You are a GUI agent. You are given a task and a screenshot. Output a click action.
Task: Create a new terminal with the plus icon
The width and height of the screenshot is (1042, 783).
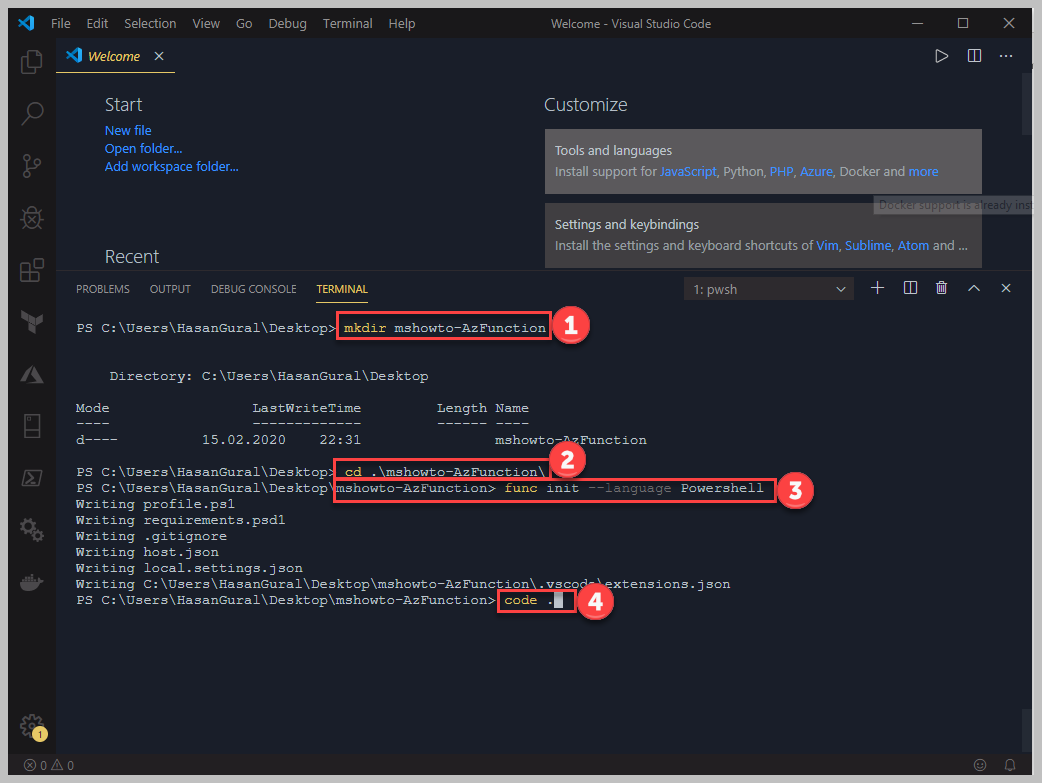coord(877,288)
